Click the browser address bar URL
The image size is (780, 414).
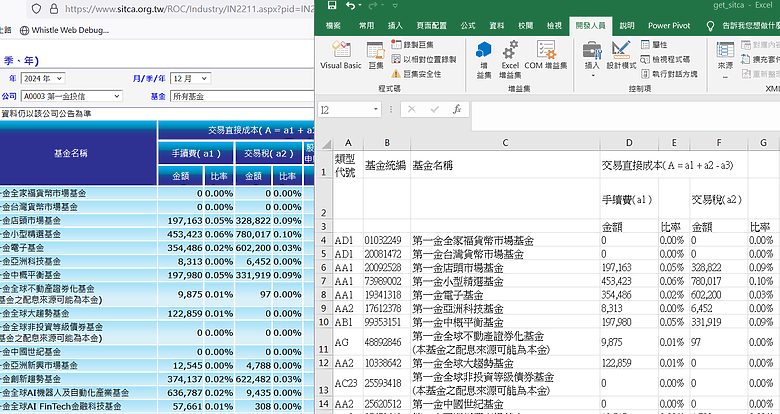click(x=189, y=9)
